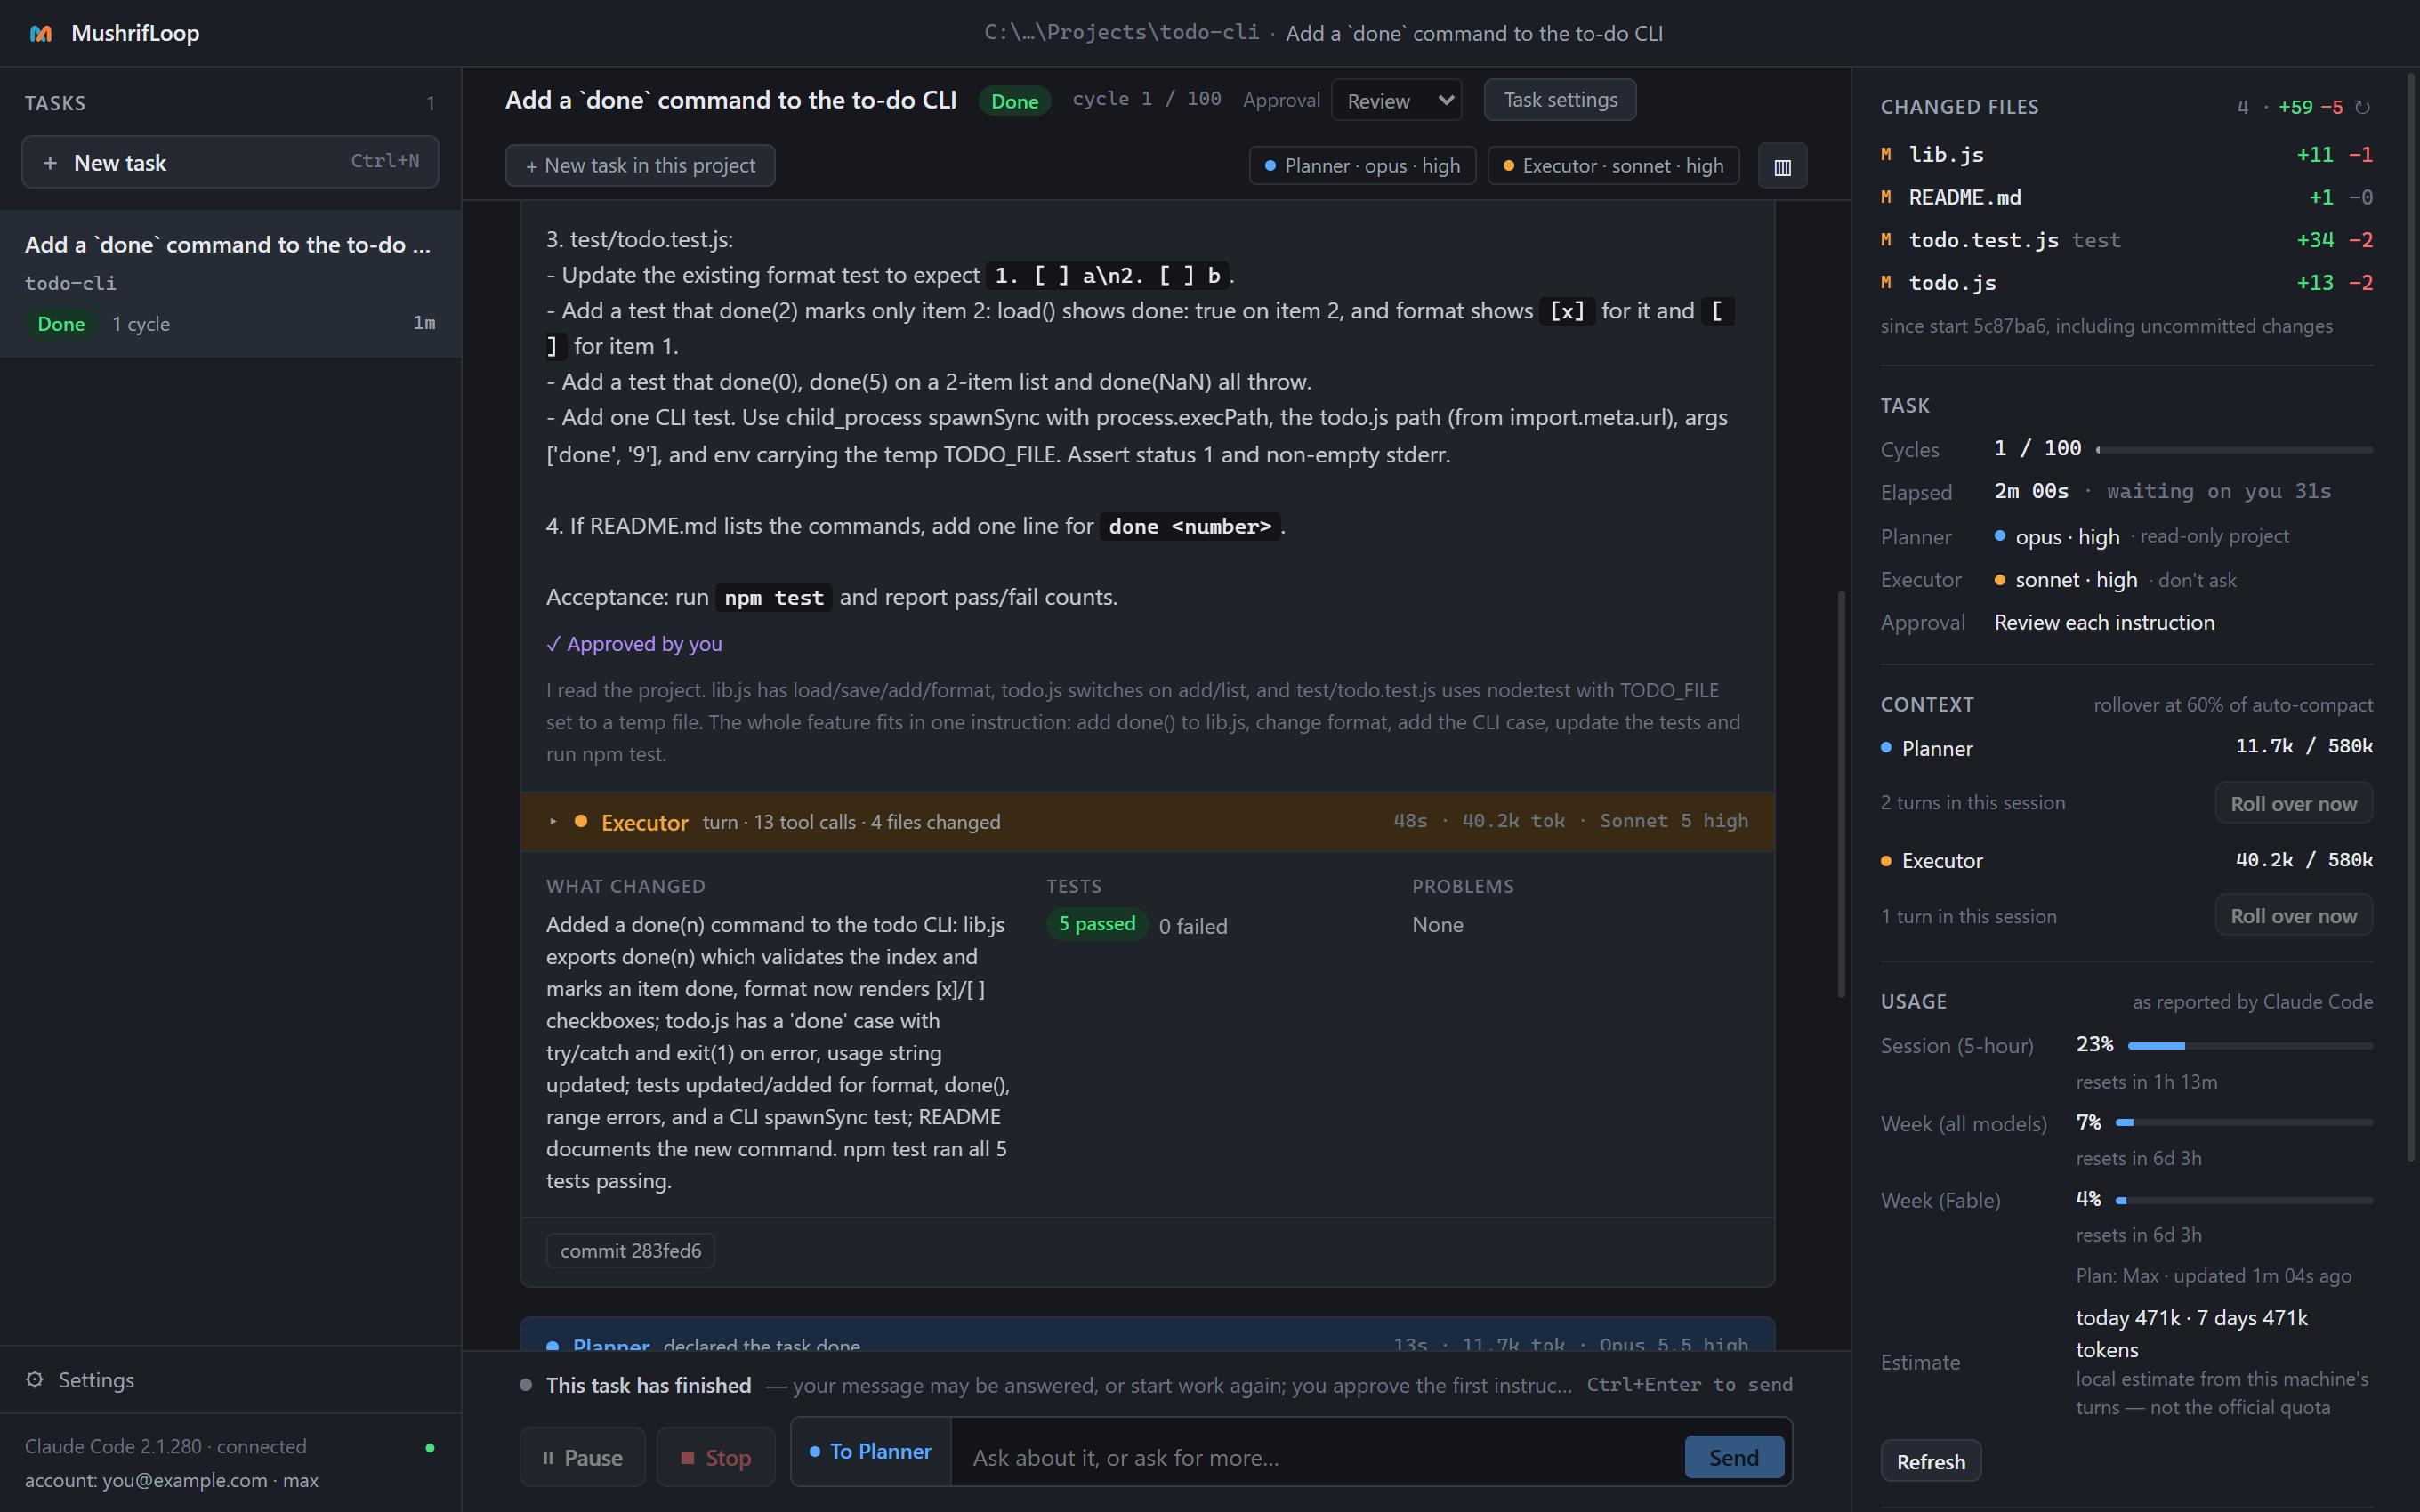Open the Planner declared task done header
The width and height of the screenshot is (2420, 1512).
[1147, 1336]
